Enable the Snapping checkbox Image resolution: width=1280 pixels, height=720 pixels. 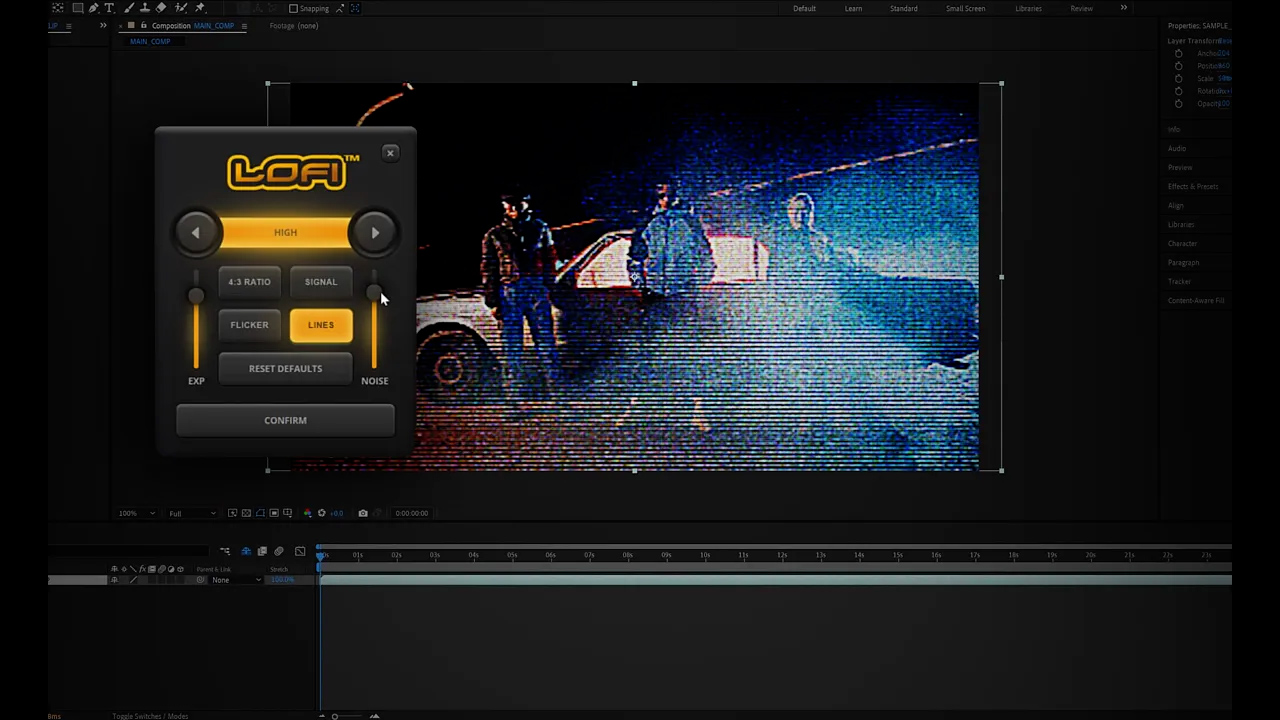[293, 8]
